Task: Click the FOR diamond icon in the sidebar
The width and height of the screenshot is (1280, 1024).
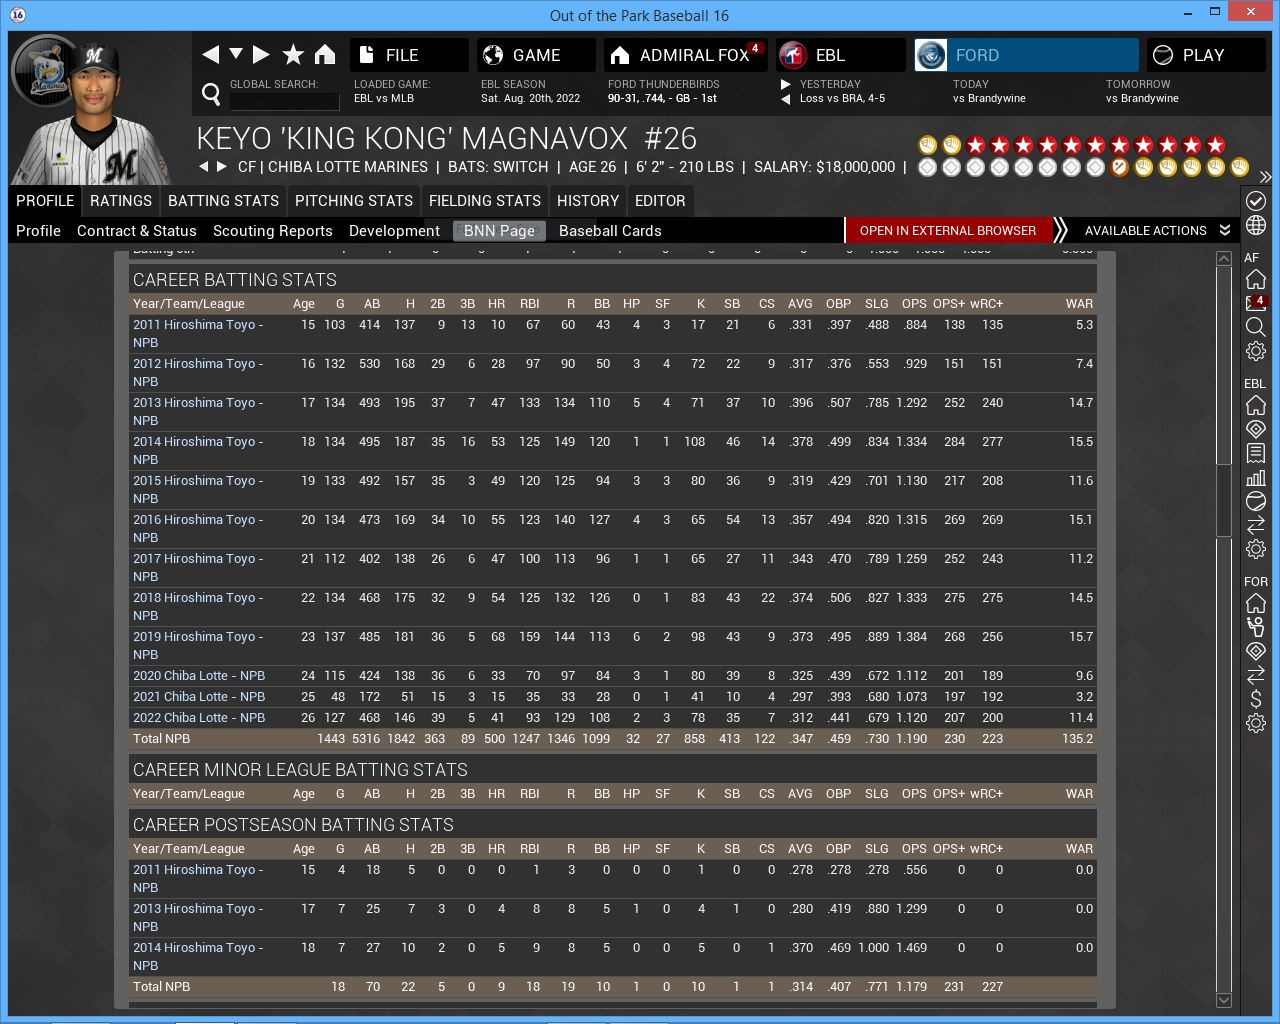Action: (1256, 651)
